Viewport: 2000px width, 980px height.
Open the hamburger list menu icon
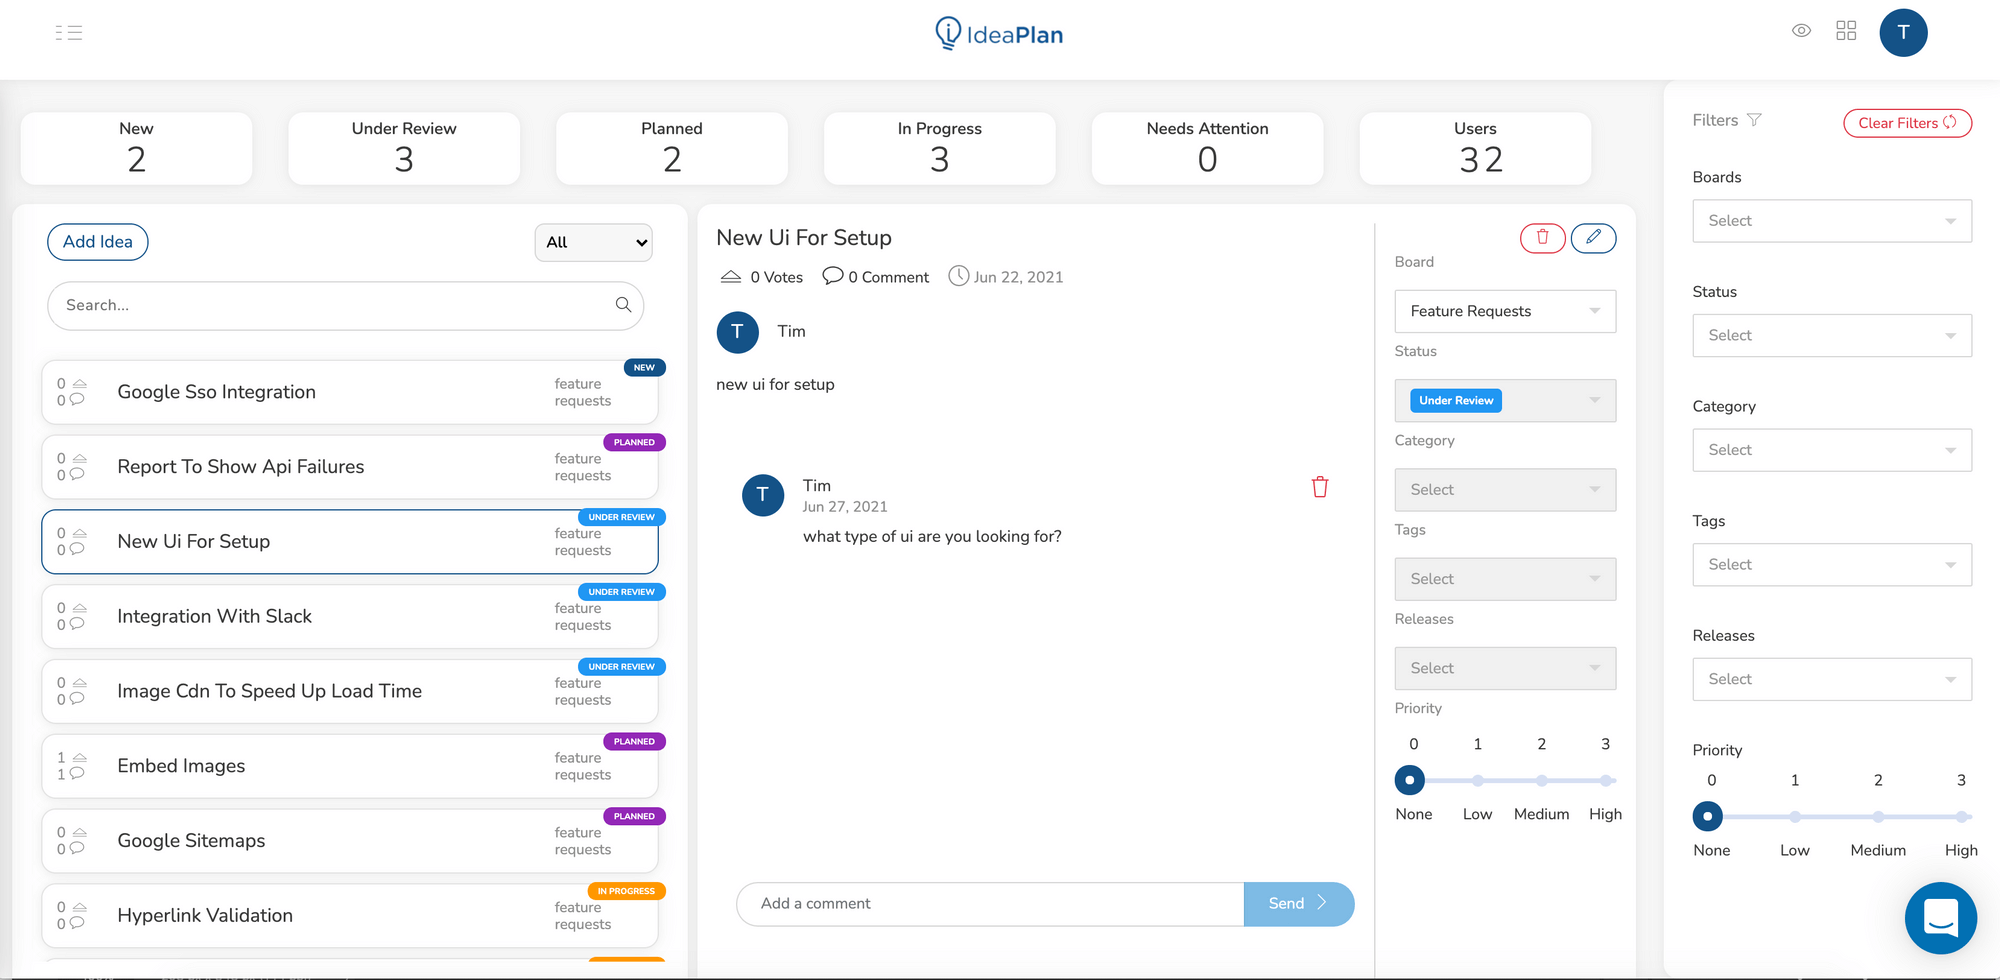point(67,32)
